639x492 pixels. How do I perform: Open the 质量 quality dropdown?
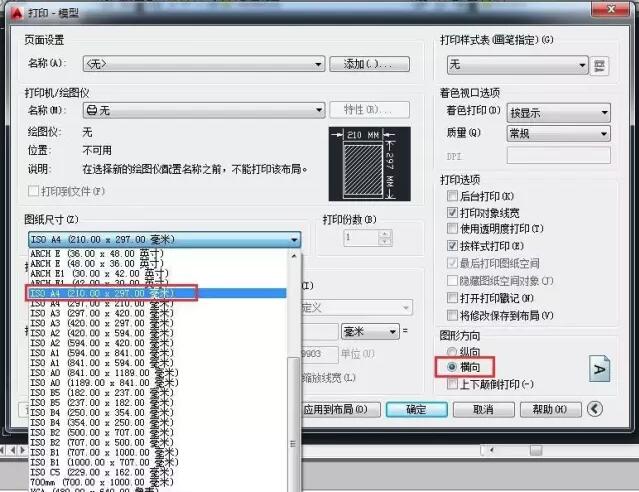[x=558, y=133]
